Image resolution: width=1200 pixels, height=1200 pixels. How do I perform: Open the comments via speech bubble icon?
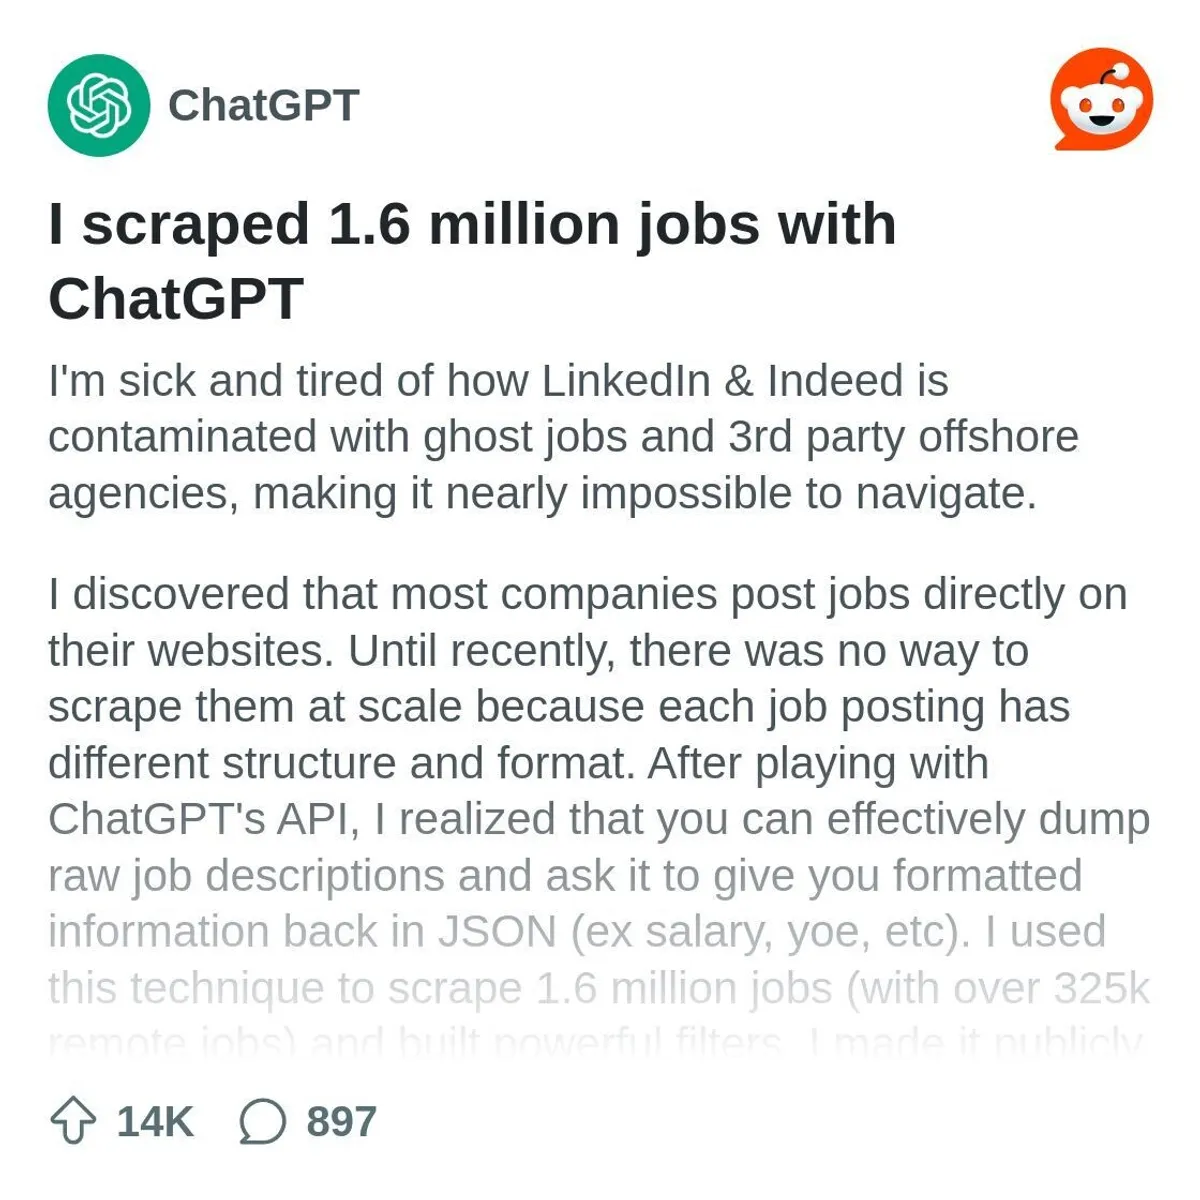pos(262,1121)
